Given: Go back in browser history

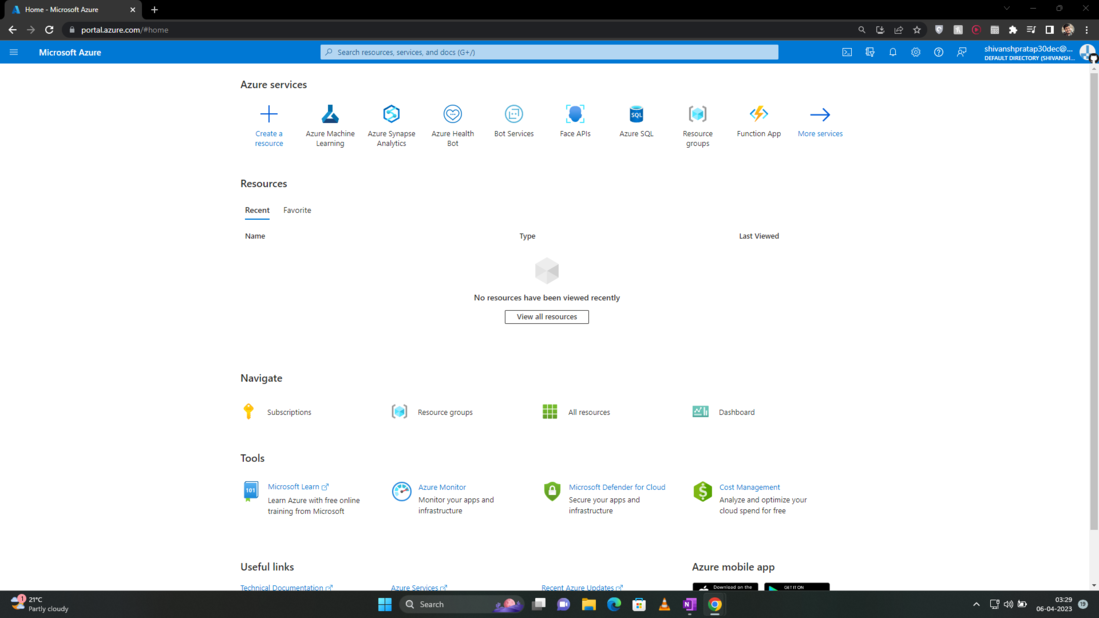Looking at the screenshot, I should pyautogui.click(x=12, y=29).
